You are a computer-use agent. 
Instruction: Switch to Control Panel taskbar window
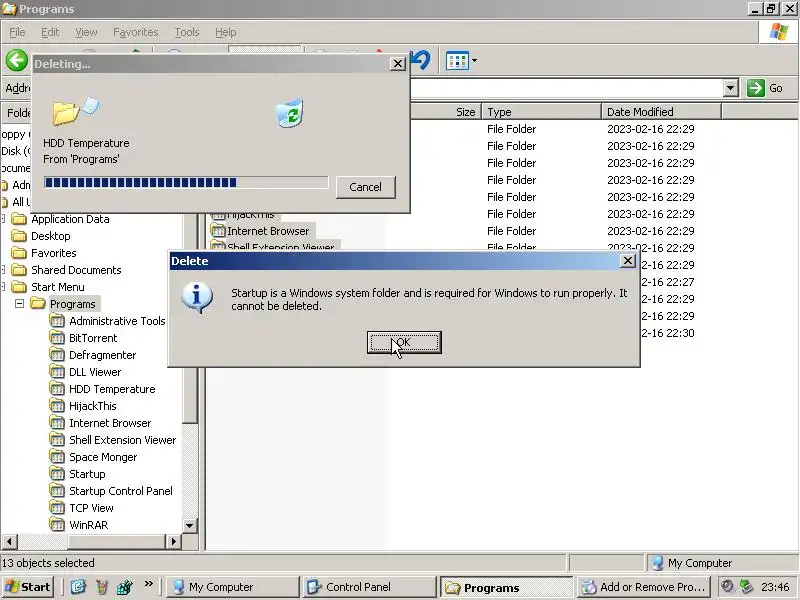[369, 587]
